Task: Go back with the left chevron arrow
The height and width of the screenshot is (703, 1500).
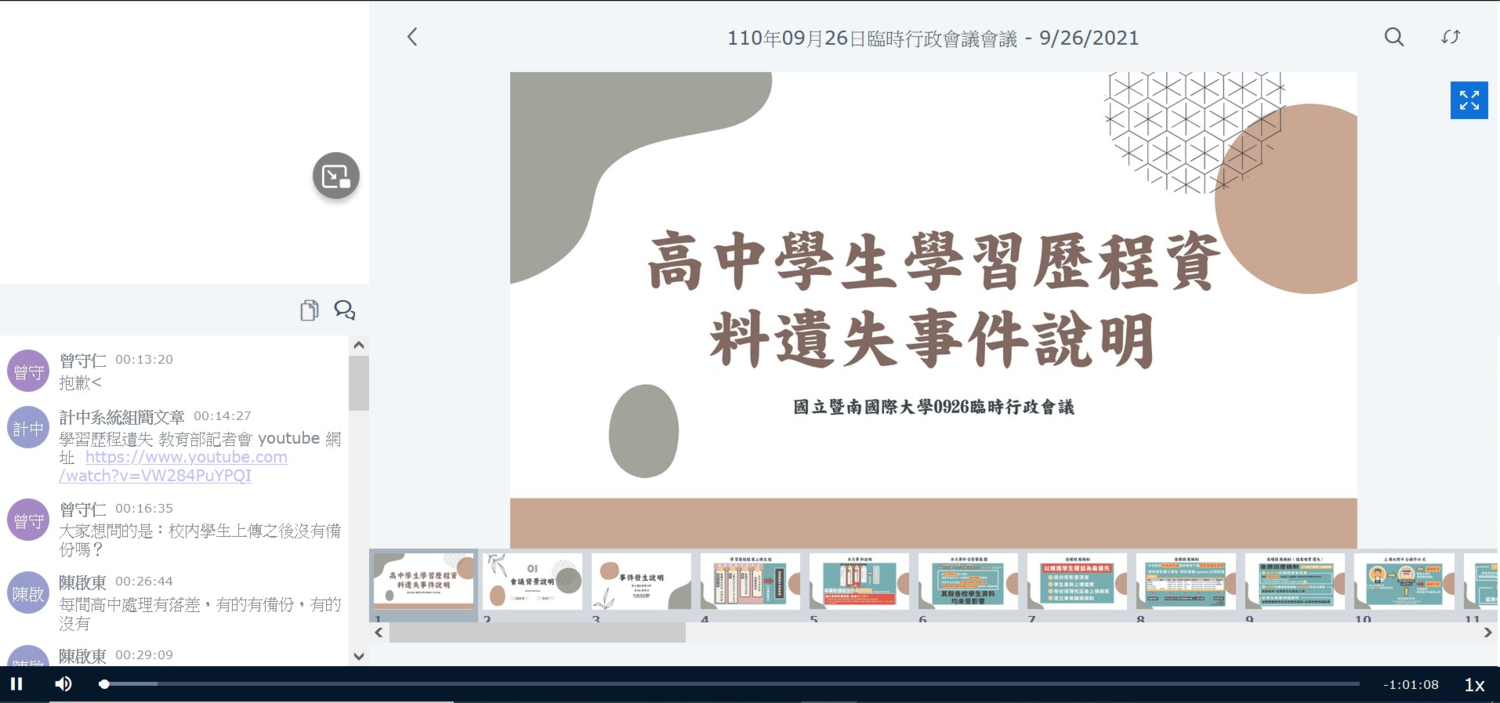Action: (412, 37)
